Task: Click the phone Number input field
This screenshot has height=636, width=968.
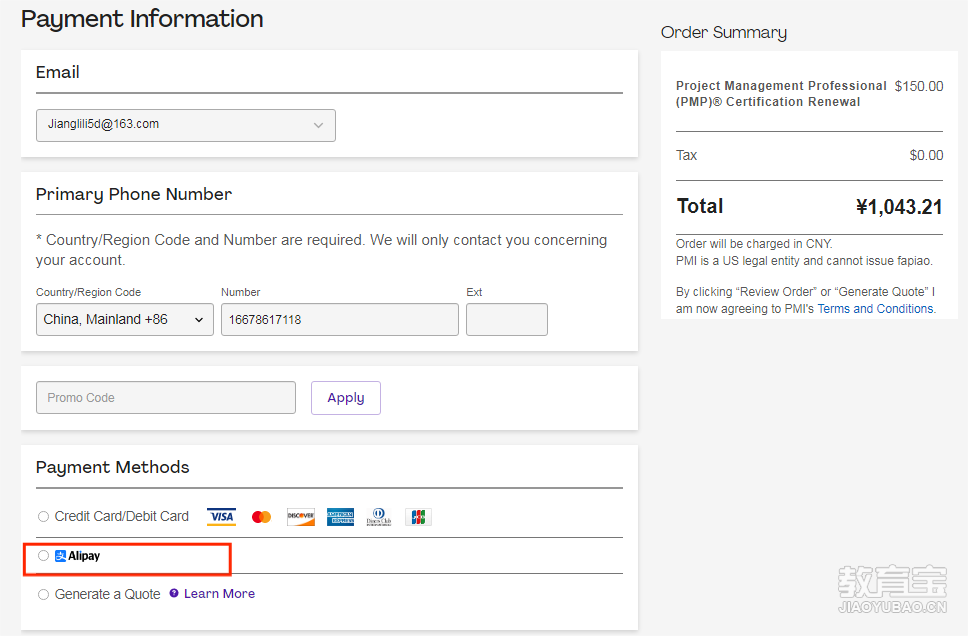Action: (340, 319)
